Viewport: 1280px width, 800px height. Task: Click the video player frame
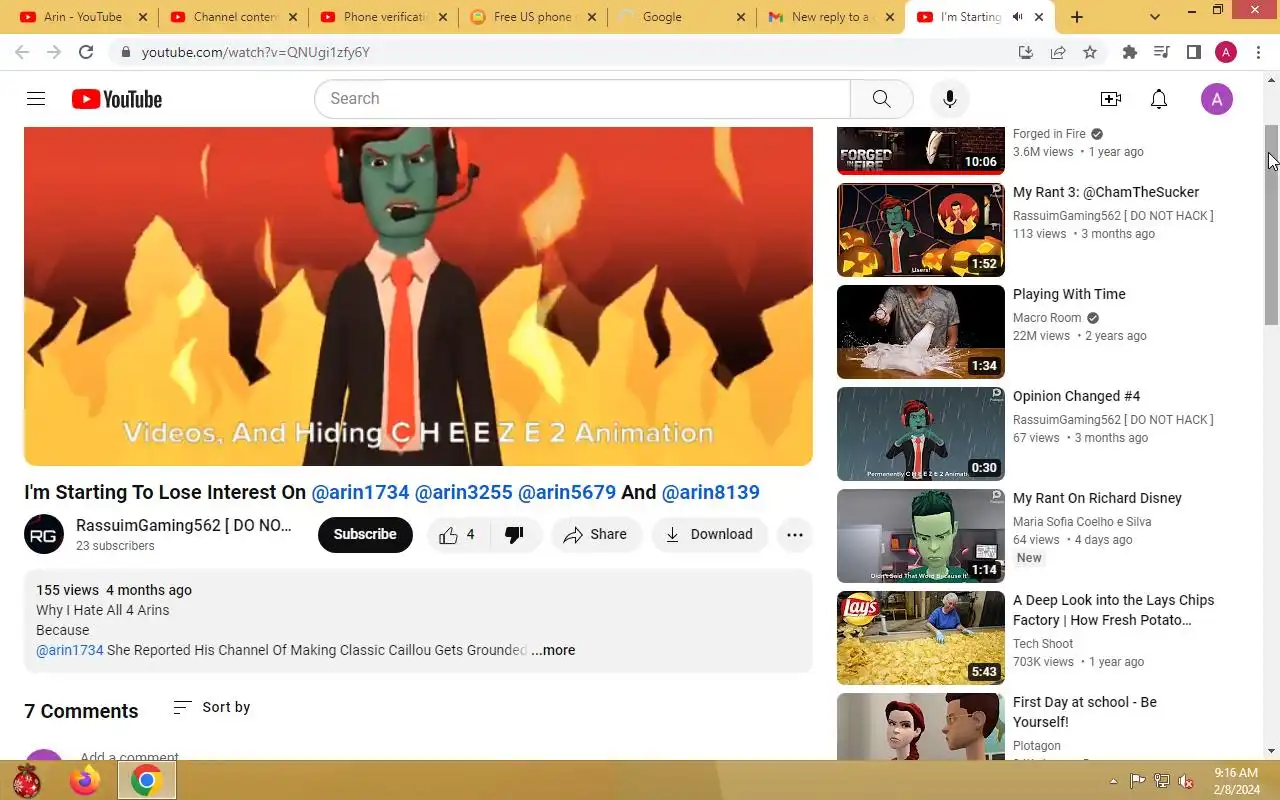point(418,296)
